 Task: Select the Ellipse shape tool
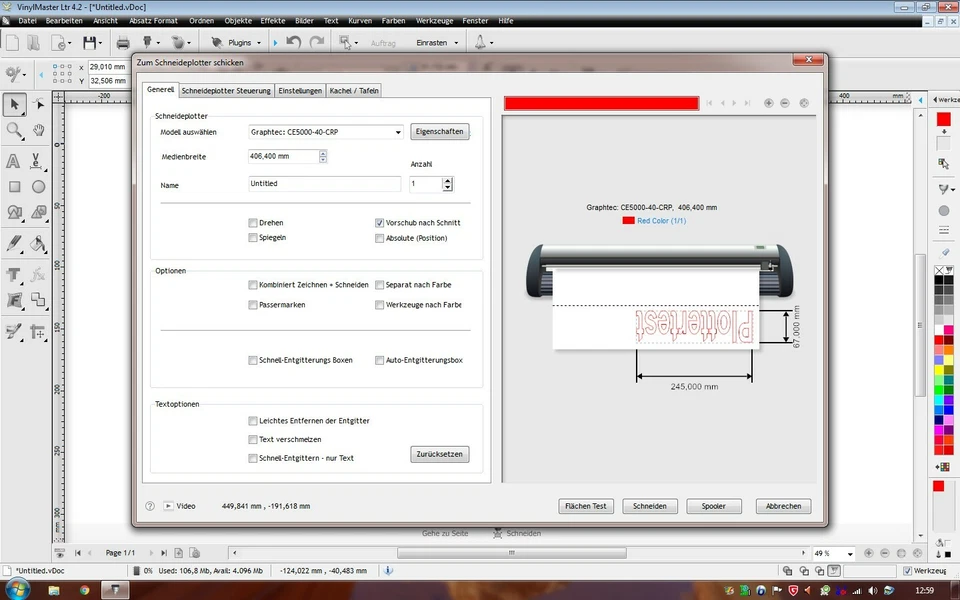[39, 186]
